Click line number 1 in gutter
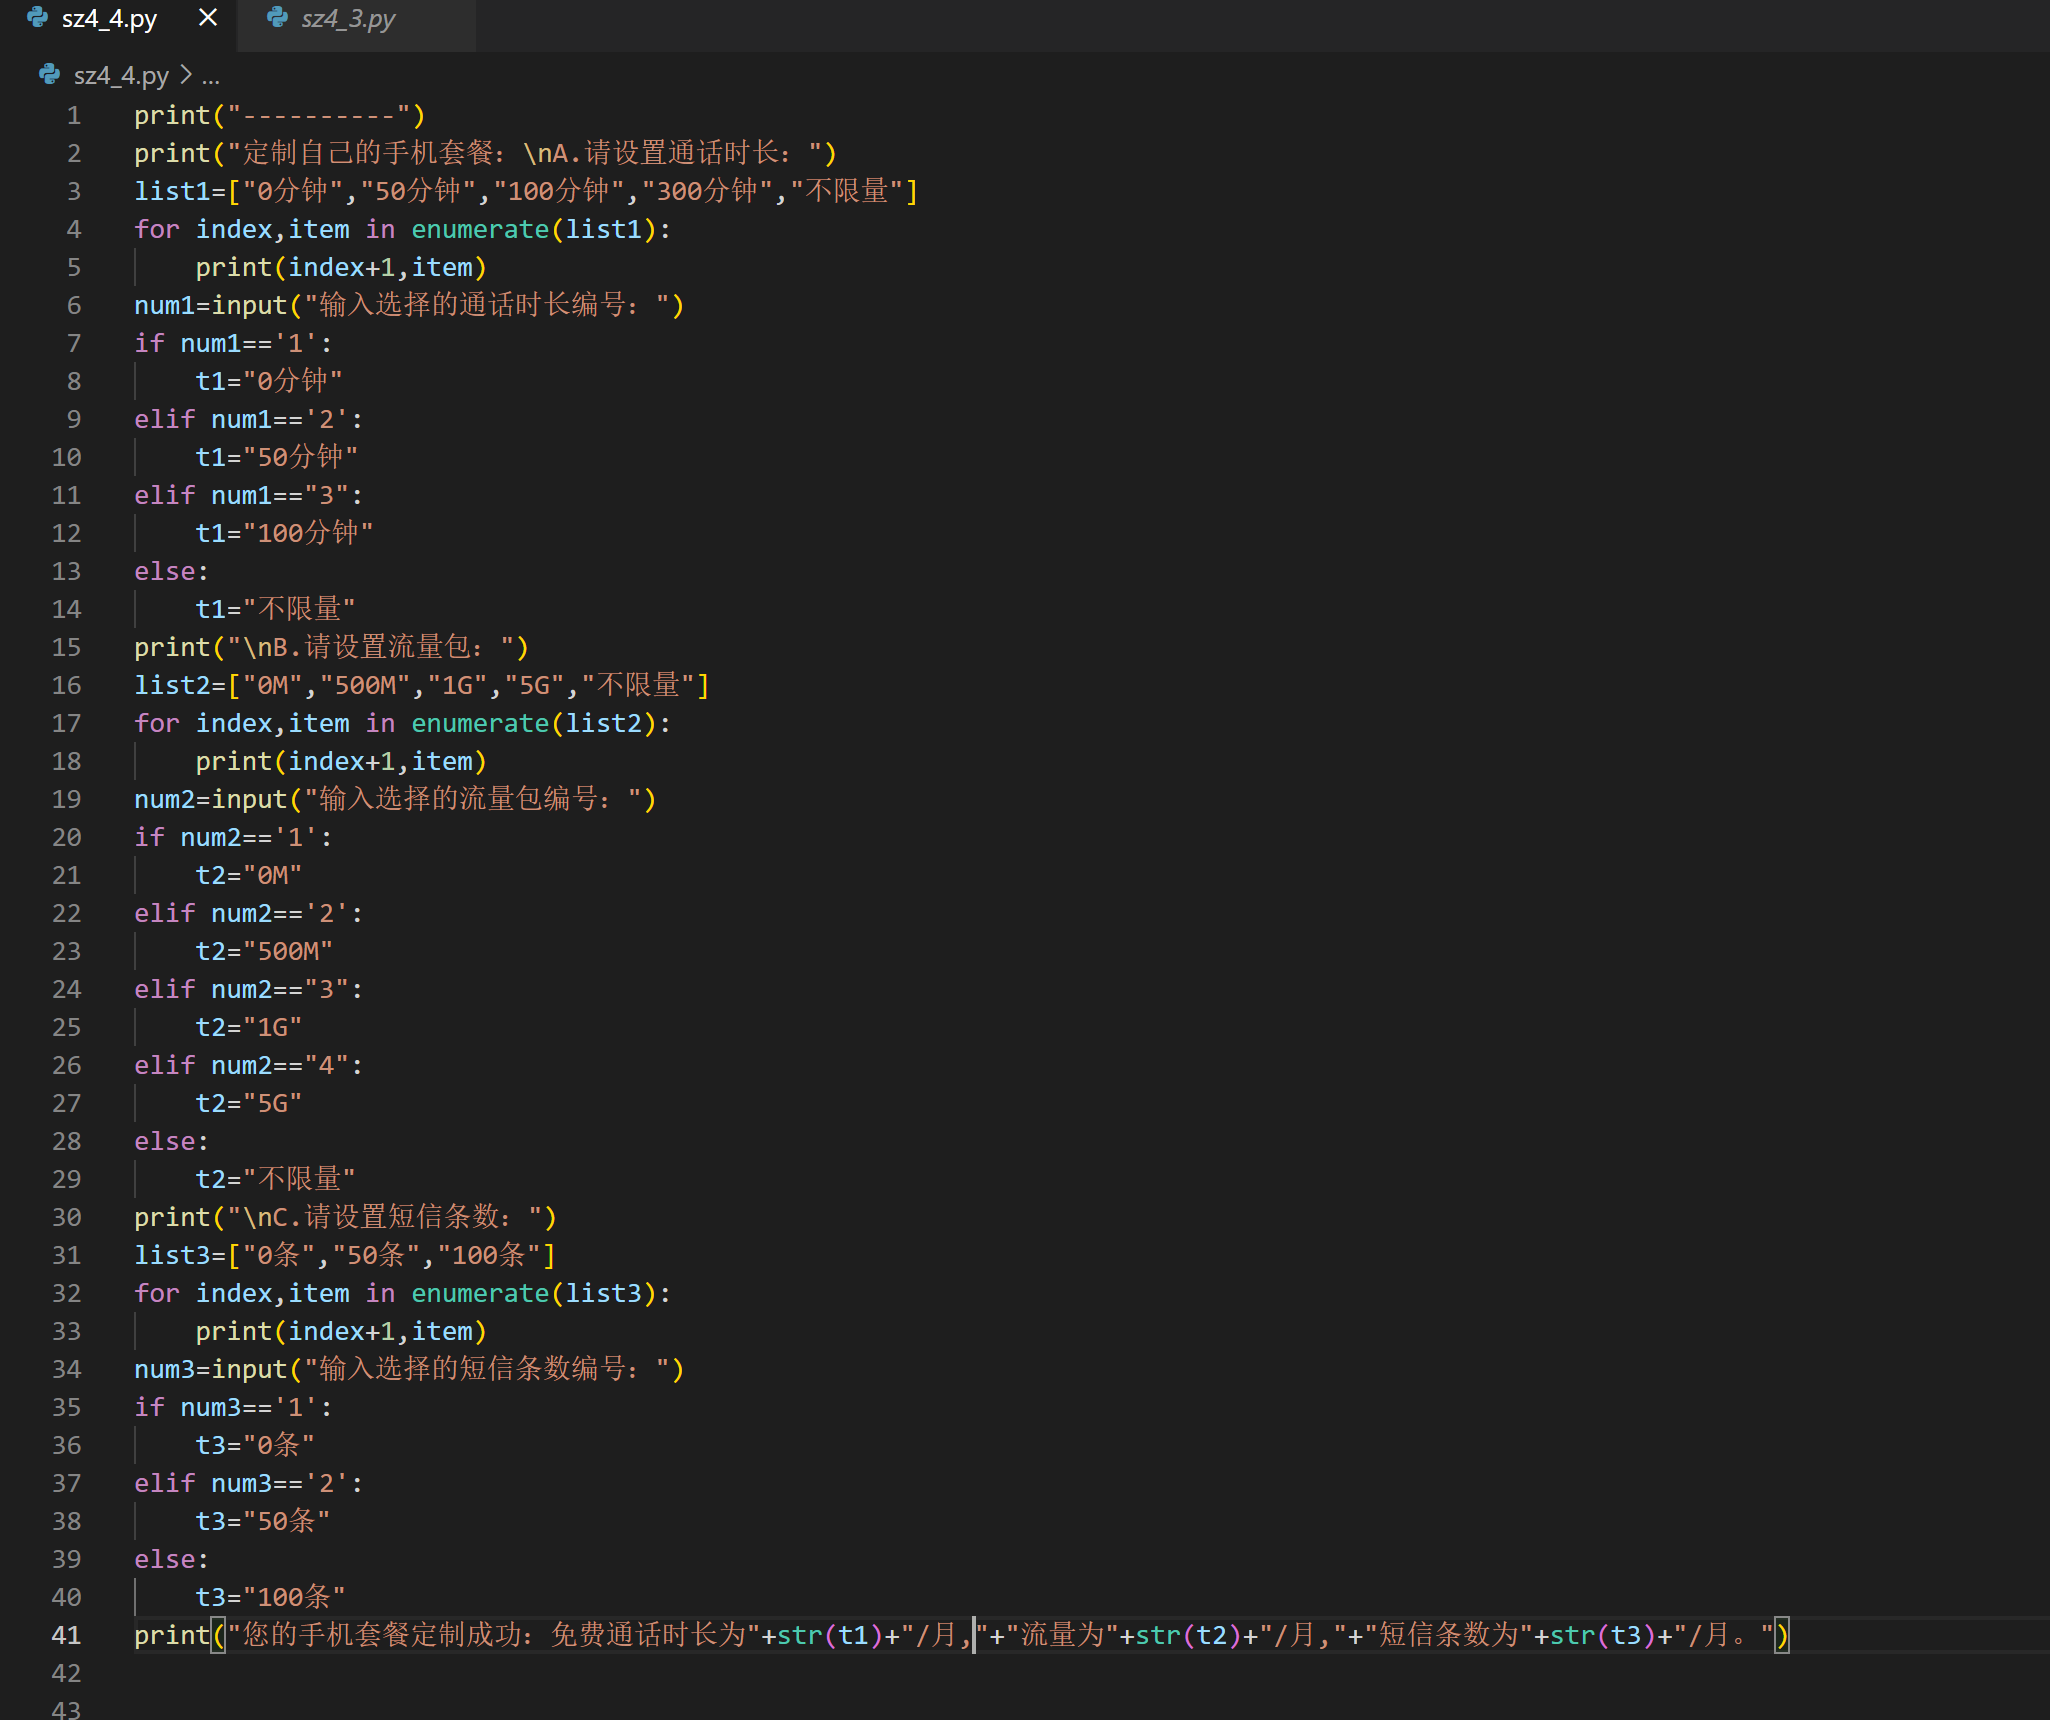Viewport: 2050px width, 1720px height. 73,115
